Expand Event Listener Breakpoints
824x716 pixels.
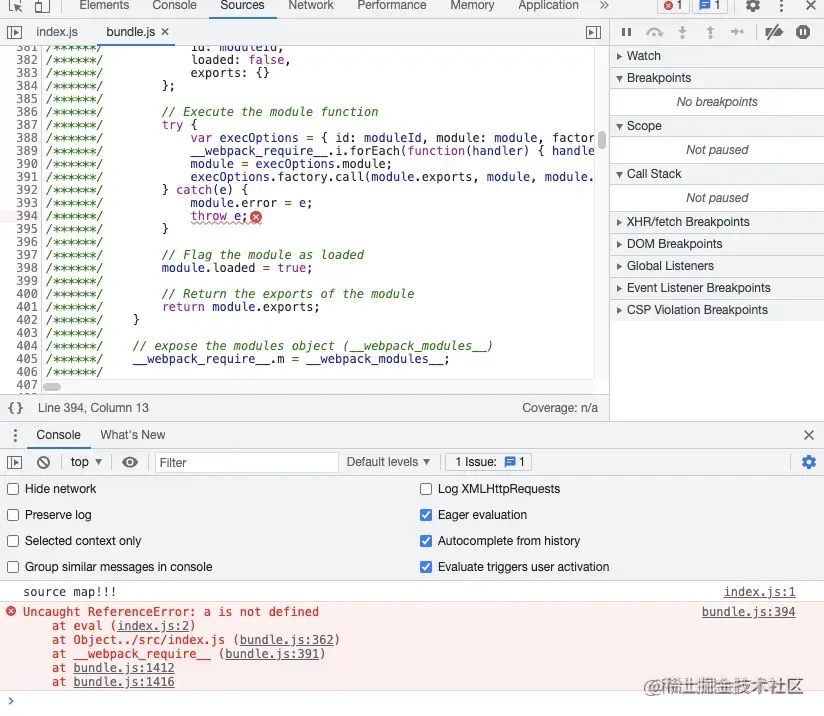(717, 288)
